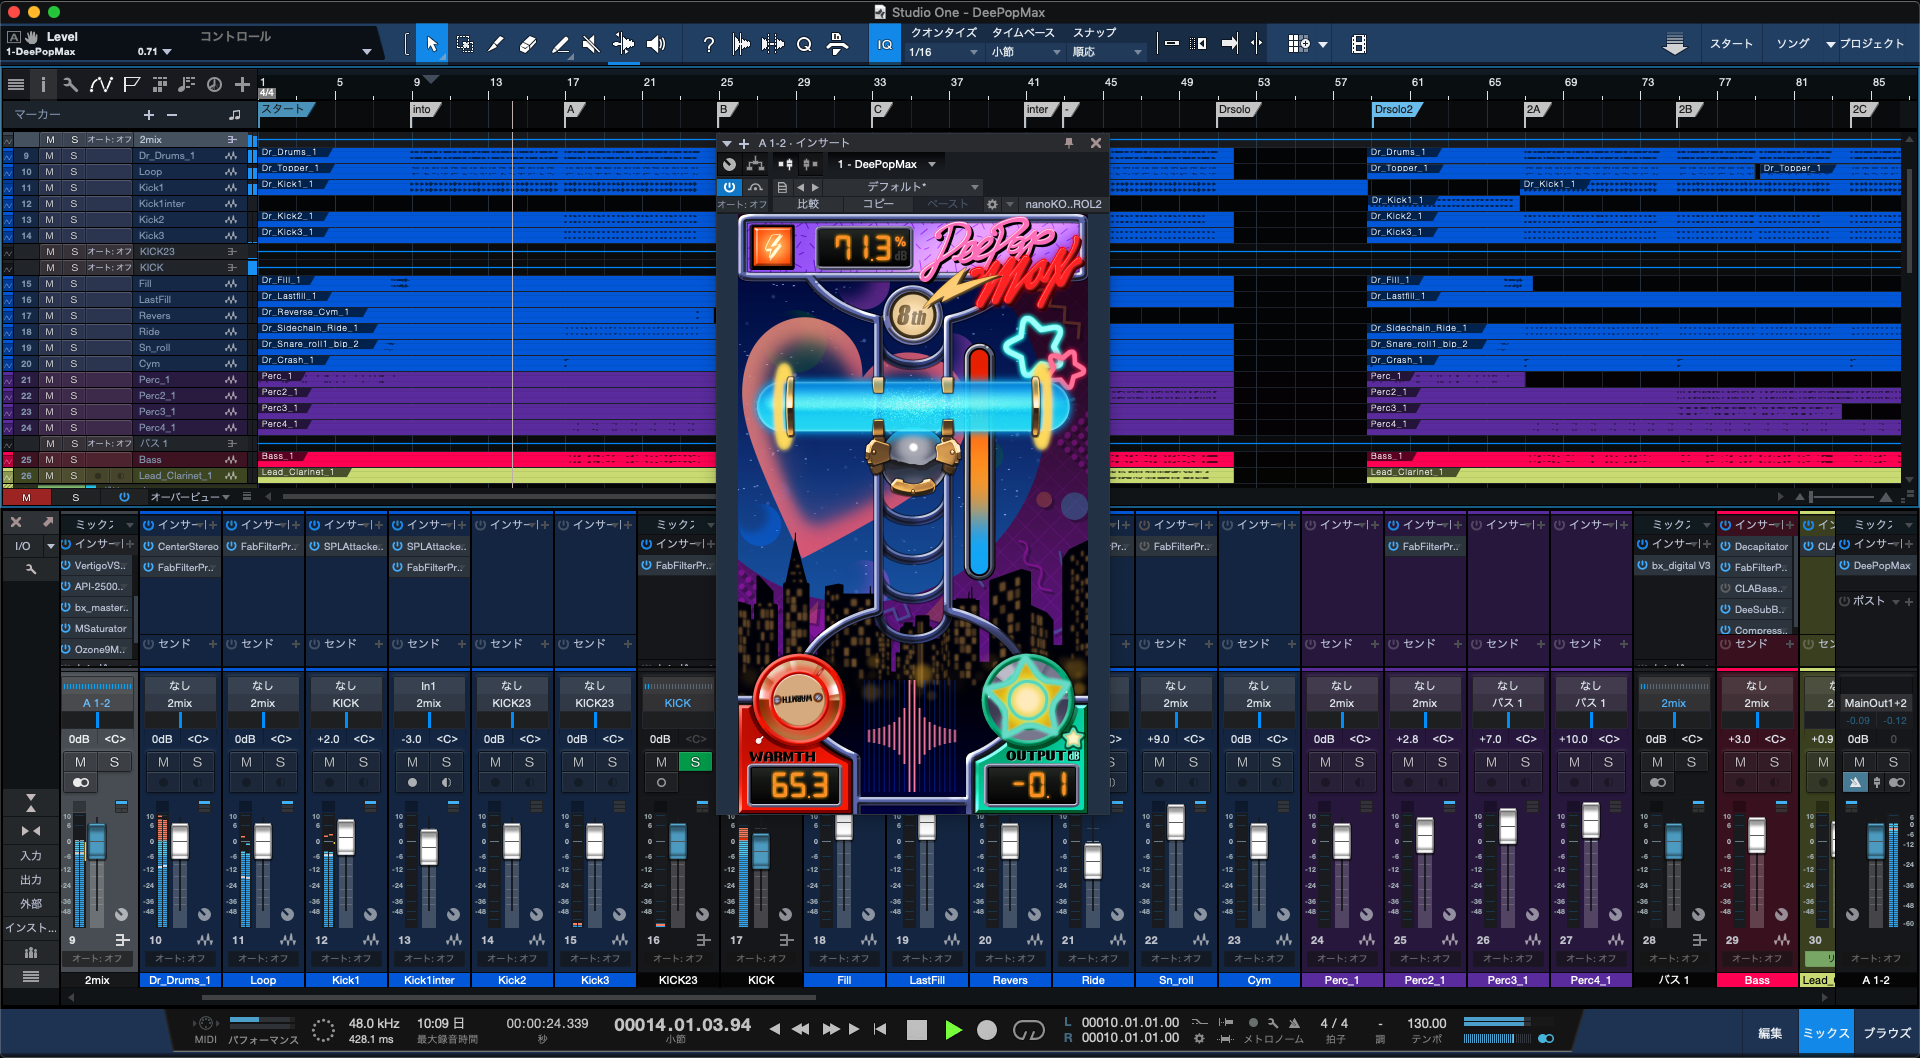Select the Listen speaker tool
Viewport: 1920px width, 1058px height.
pyautogui.click(x=656, y=44)
